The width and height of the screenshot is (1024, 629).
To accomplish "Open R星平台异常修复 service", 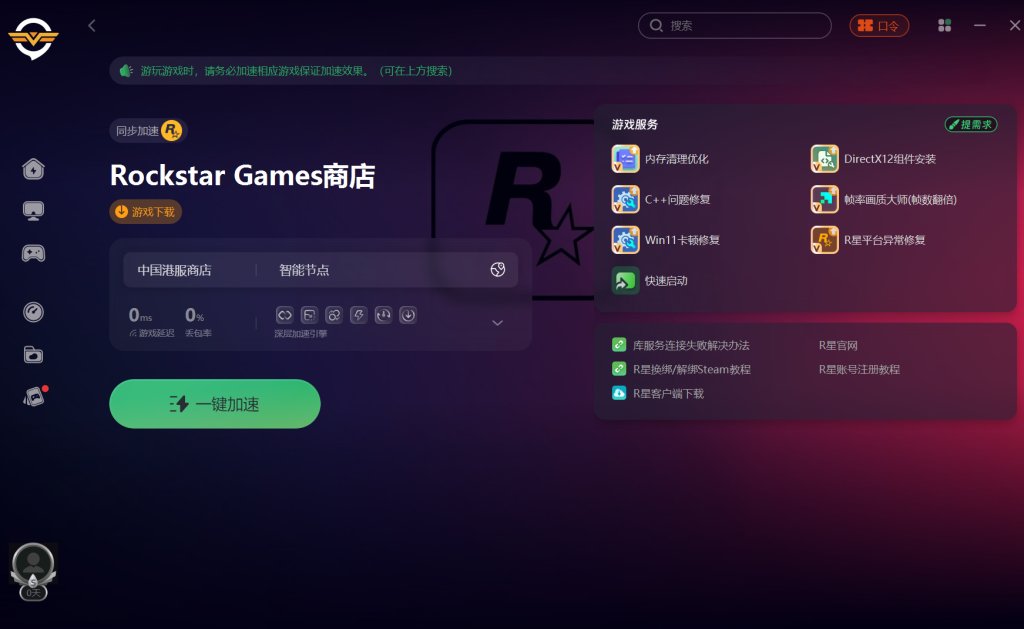I will click(868, 240).
